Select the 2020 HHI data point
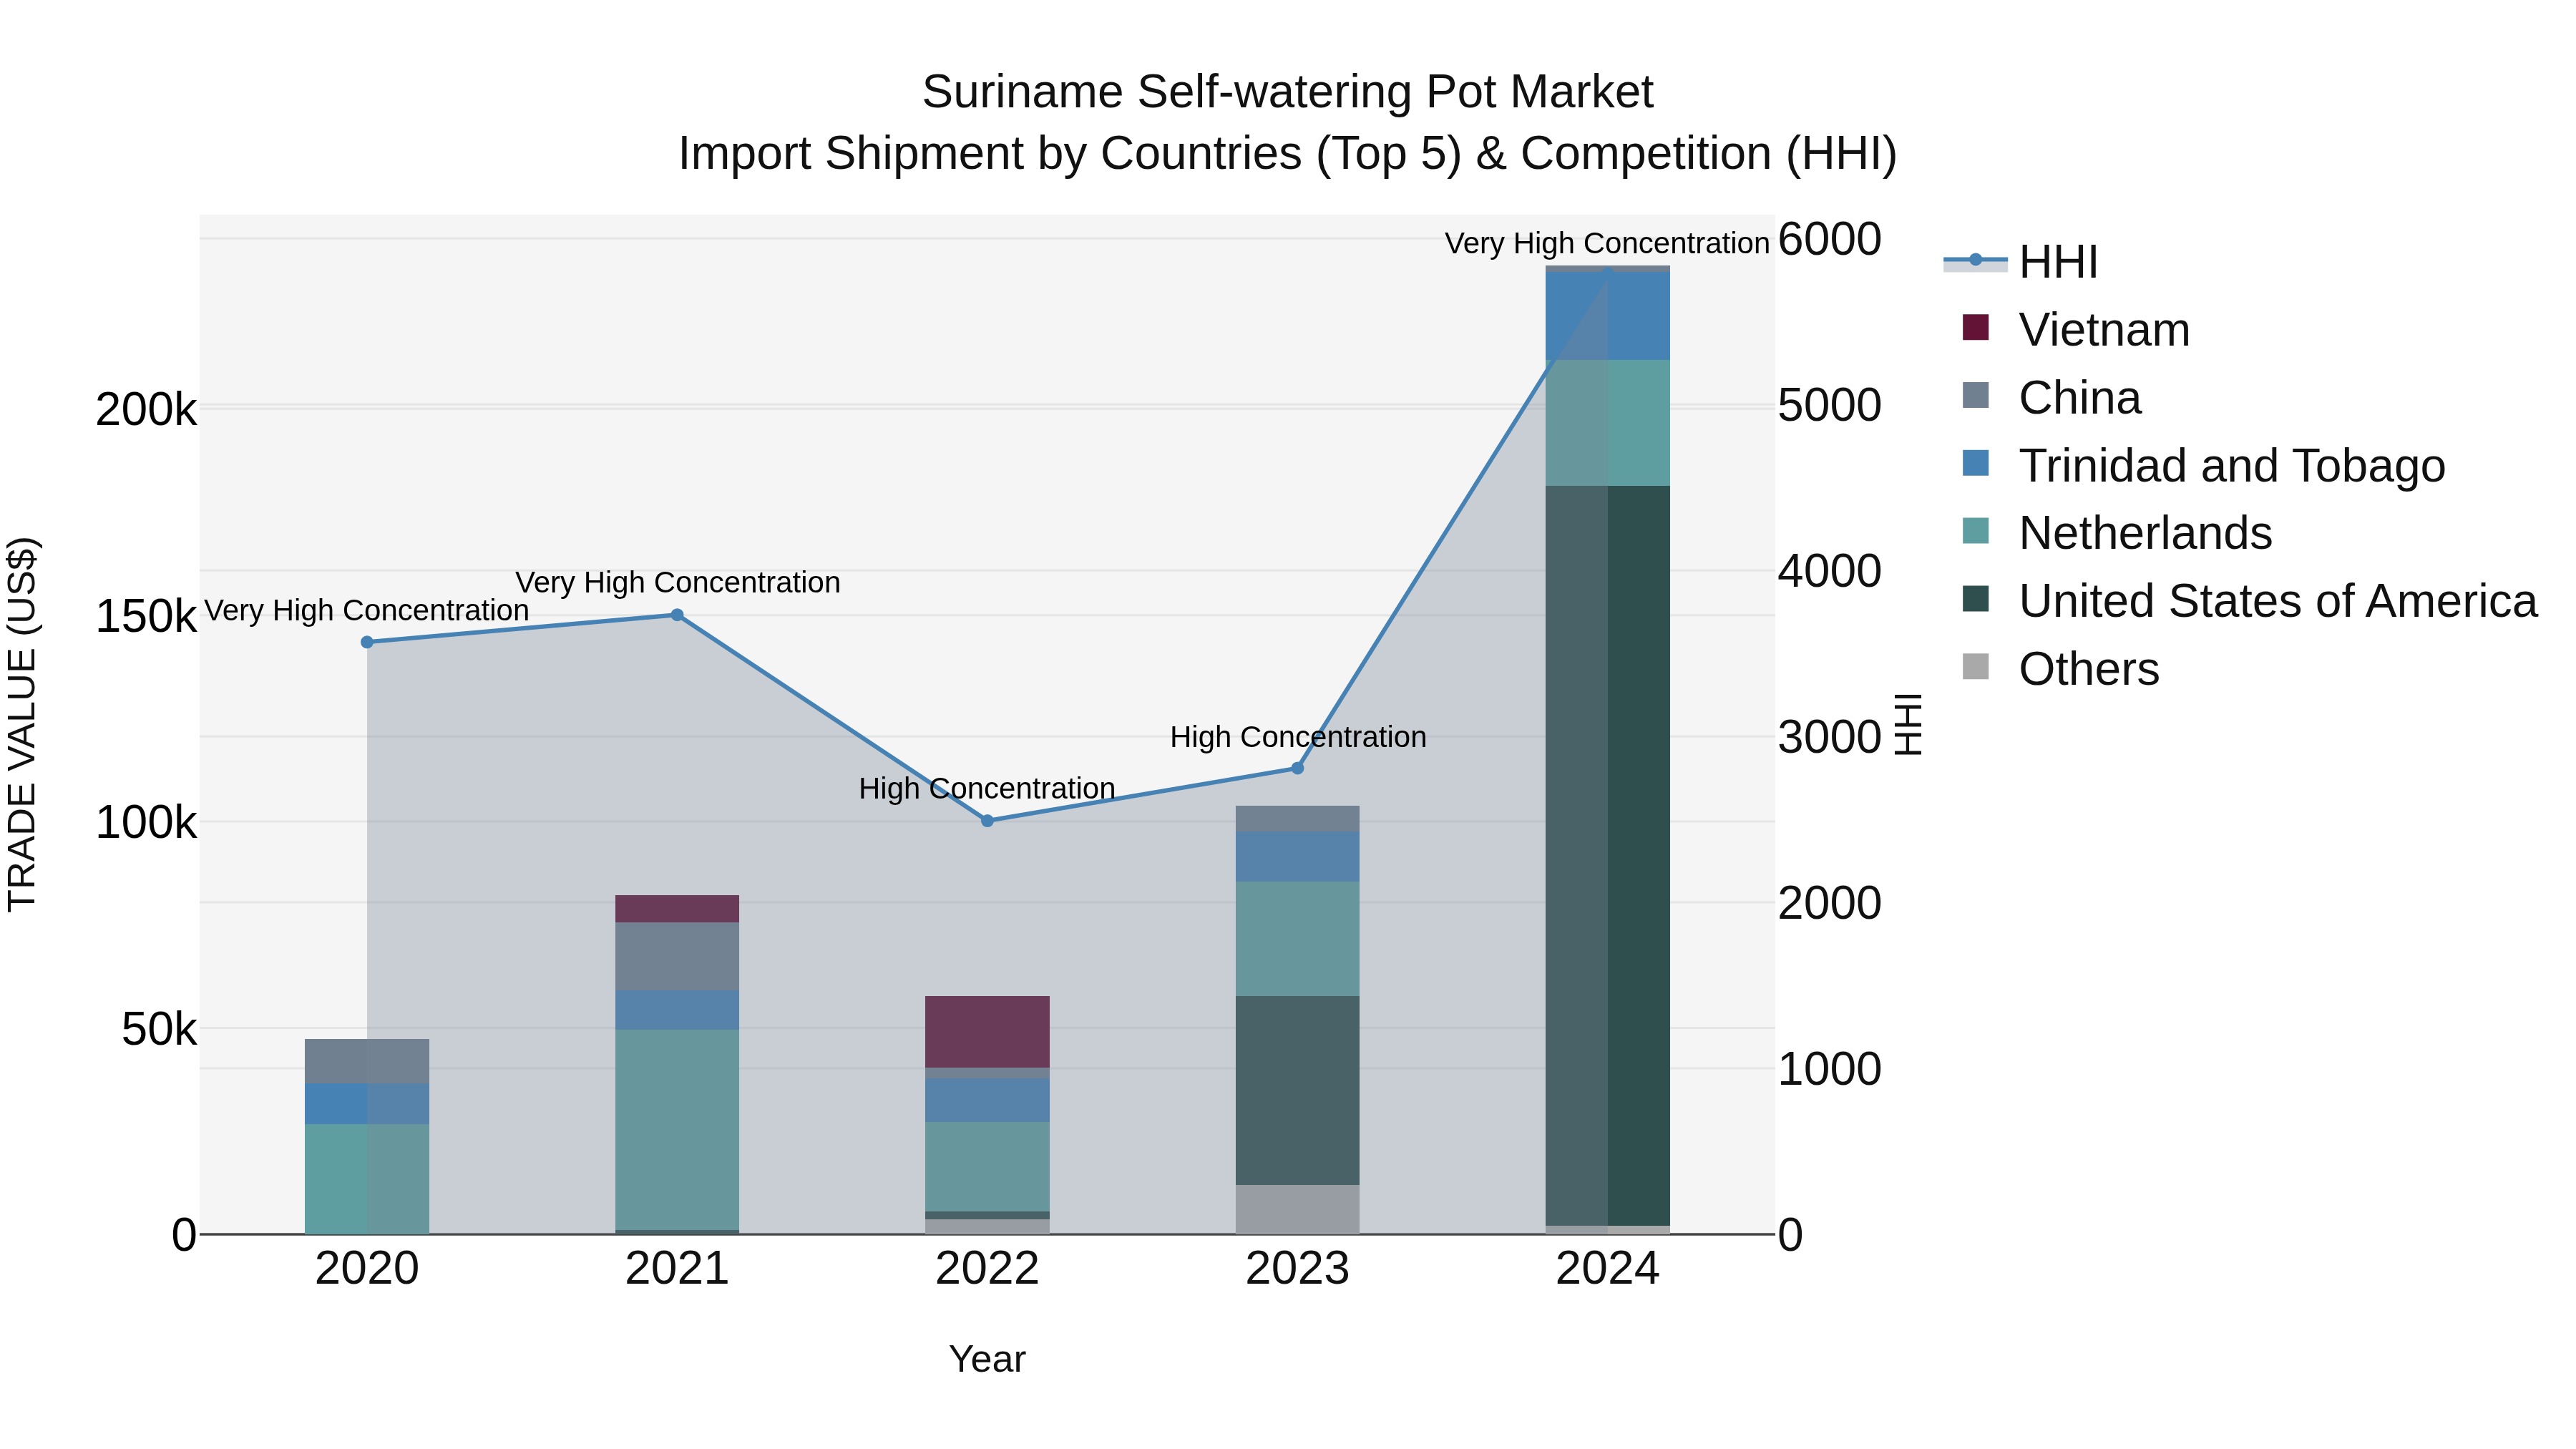The height and width of the screenshot is (1449, 2576). [x=367, y=642]
